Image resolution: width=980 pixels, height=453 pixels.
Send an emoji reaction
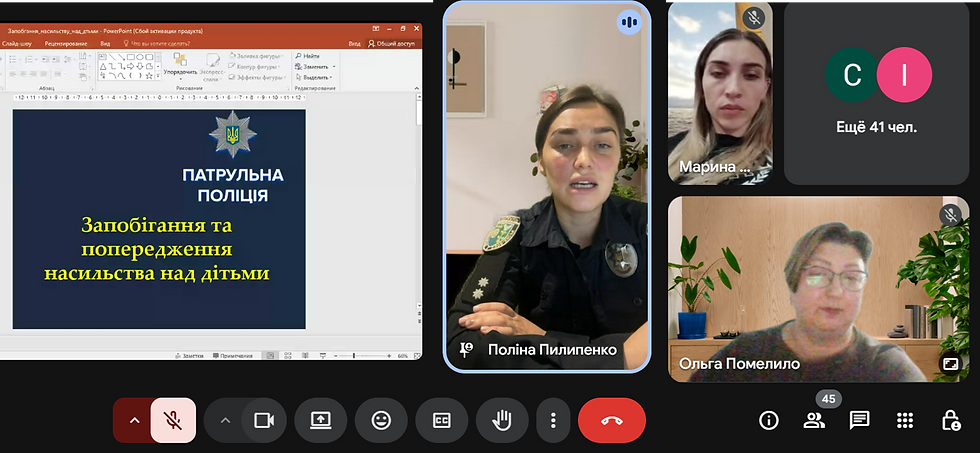click(381, 421)
